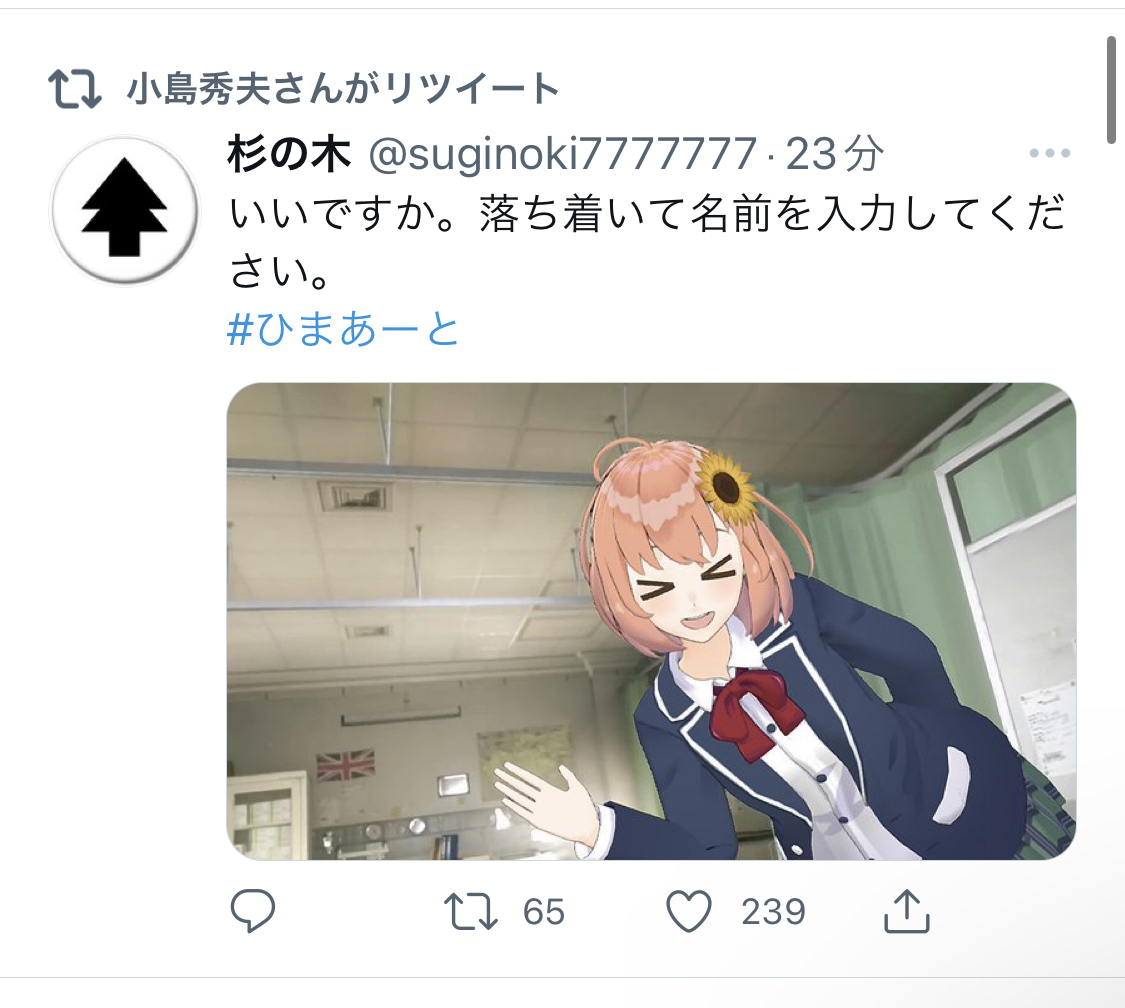Image resolution: width=1125 pixels, height=1008 pixels.
Task: Open the 23分 timestamp
Action: tap(835, 154)
